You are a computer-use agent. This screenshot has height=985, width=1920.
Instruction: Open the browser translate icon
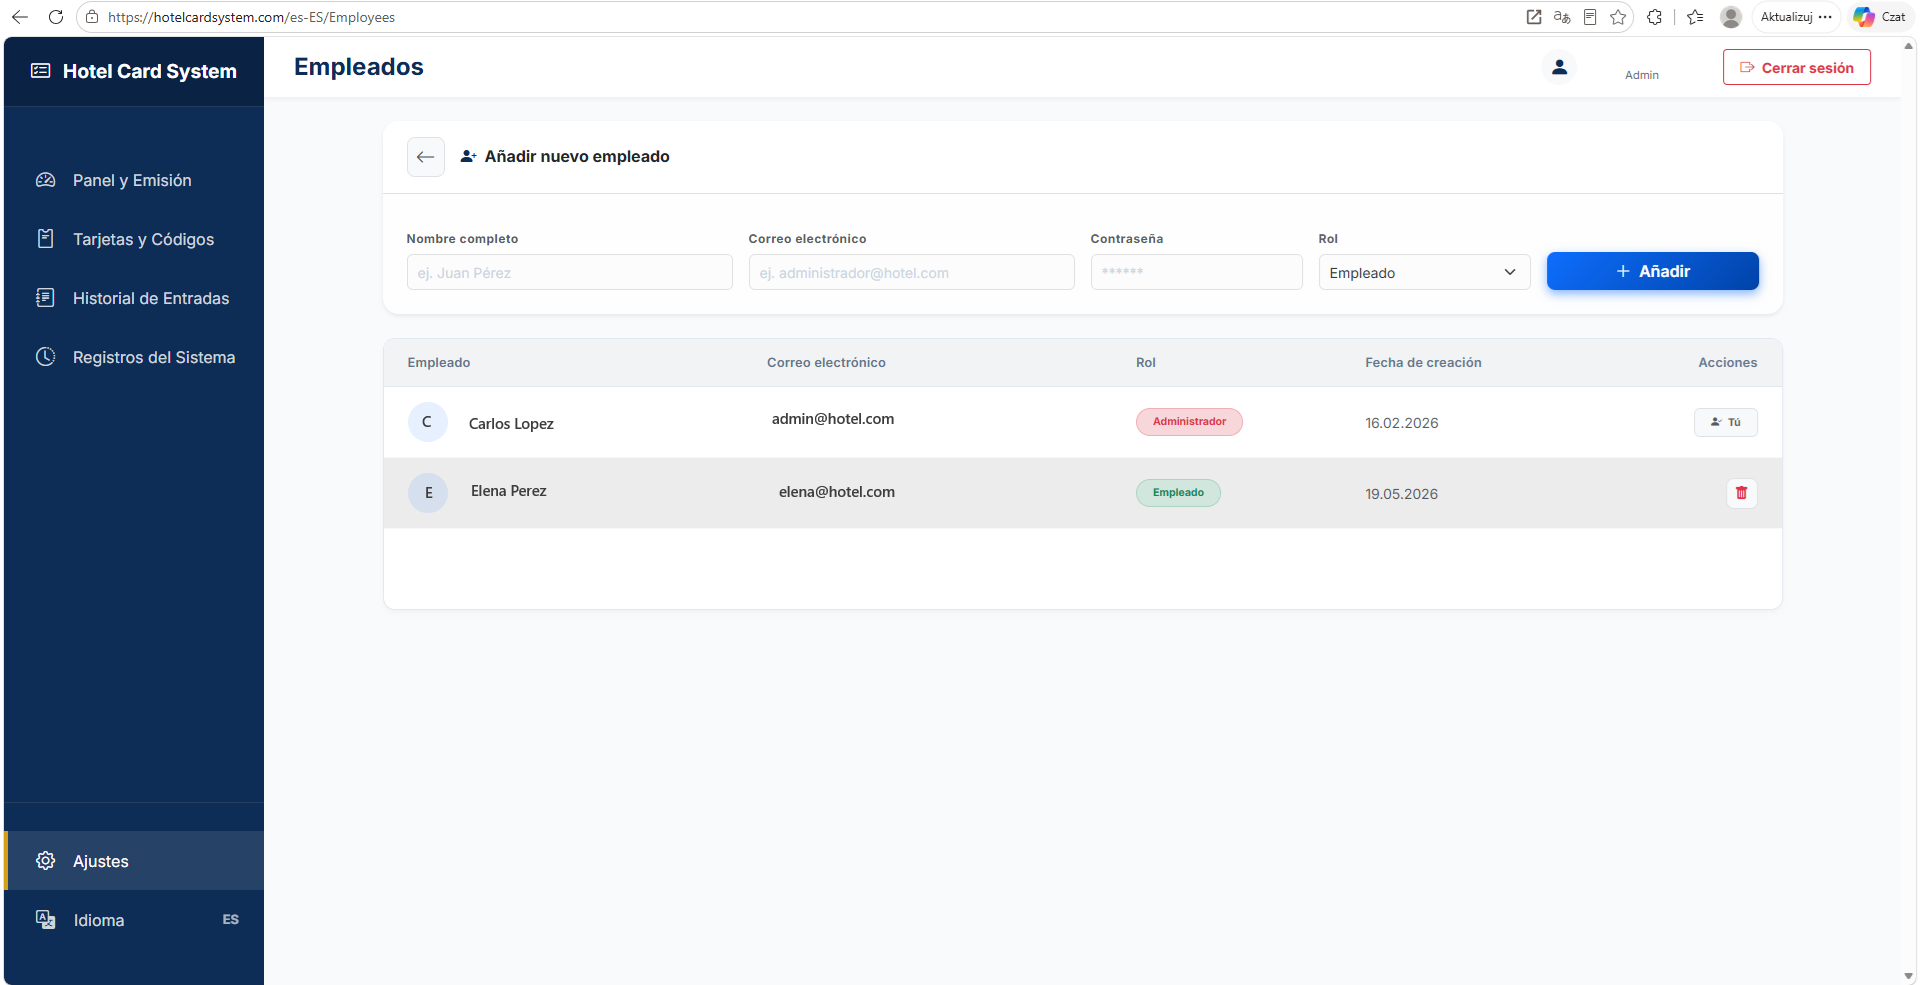[x=1562, y=17]
